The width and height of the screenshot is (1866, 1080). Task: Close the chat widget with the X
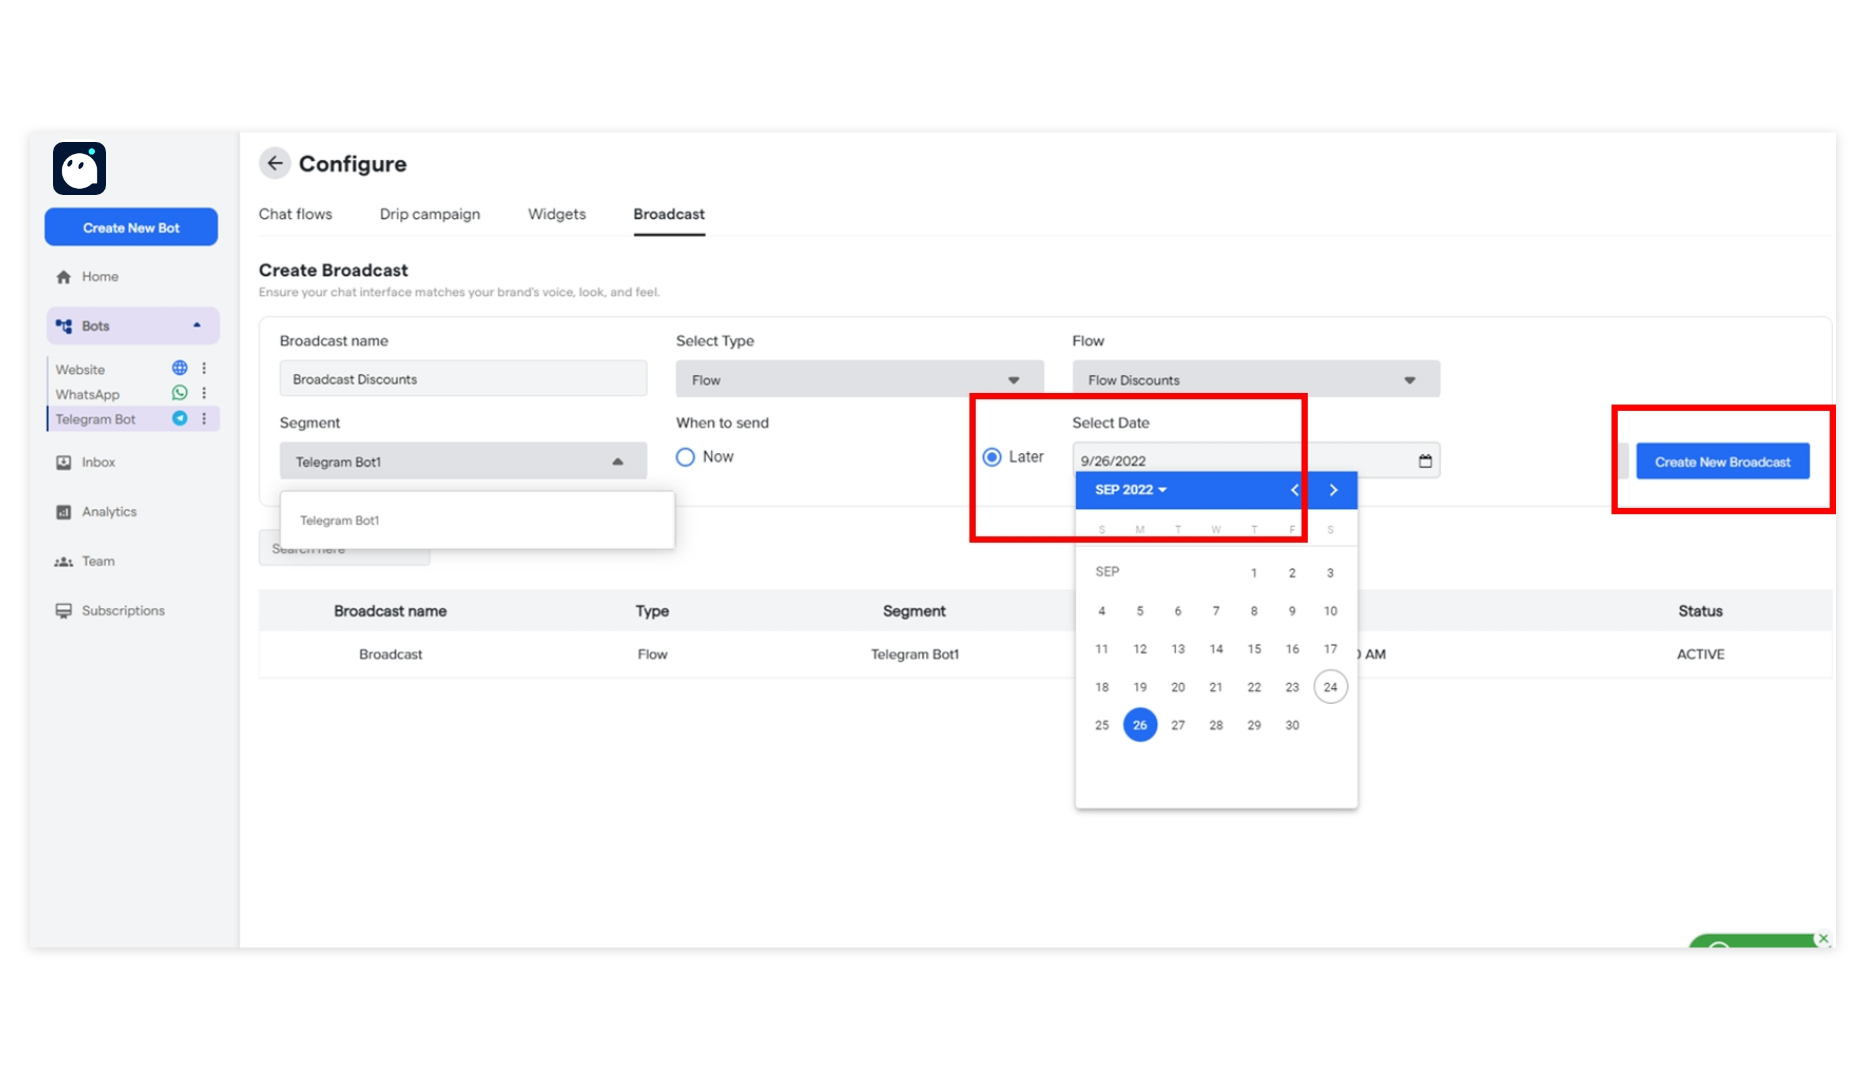tap(1823, 938)
